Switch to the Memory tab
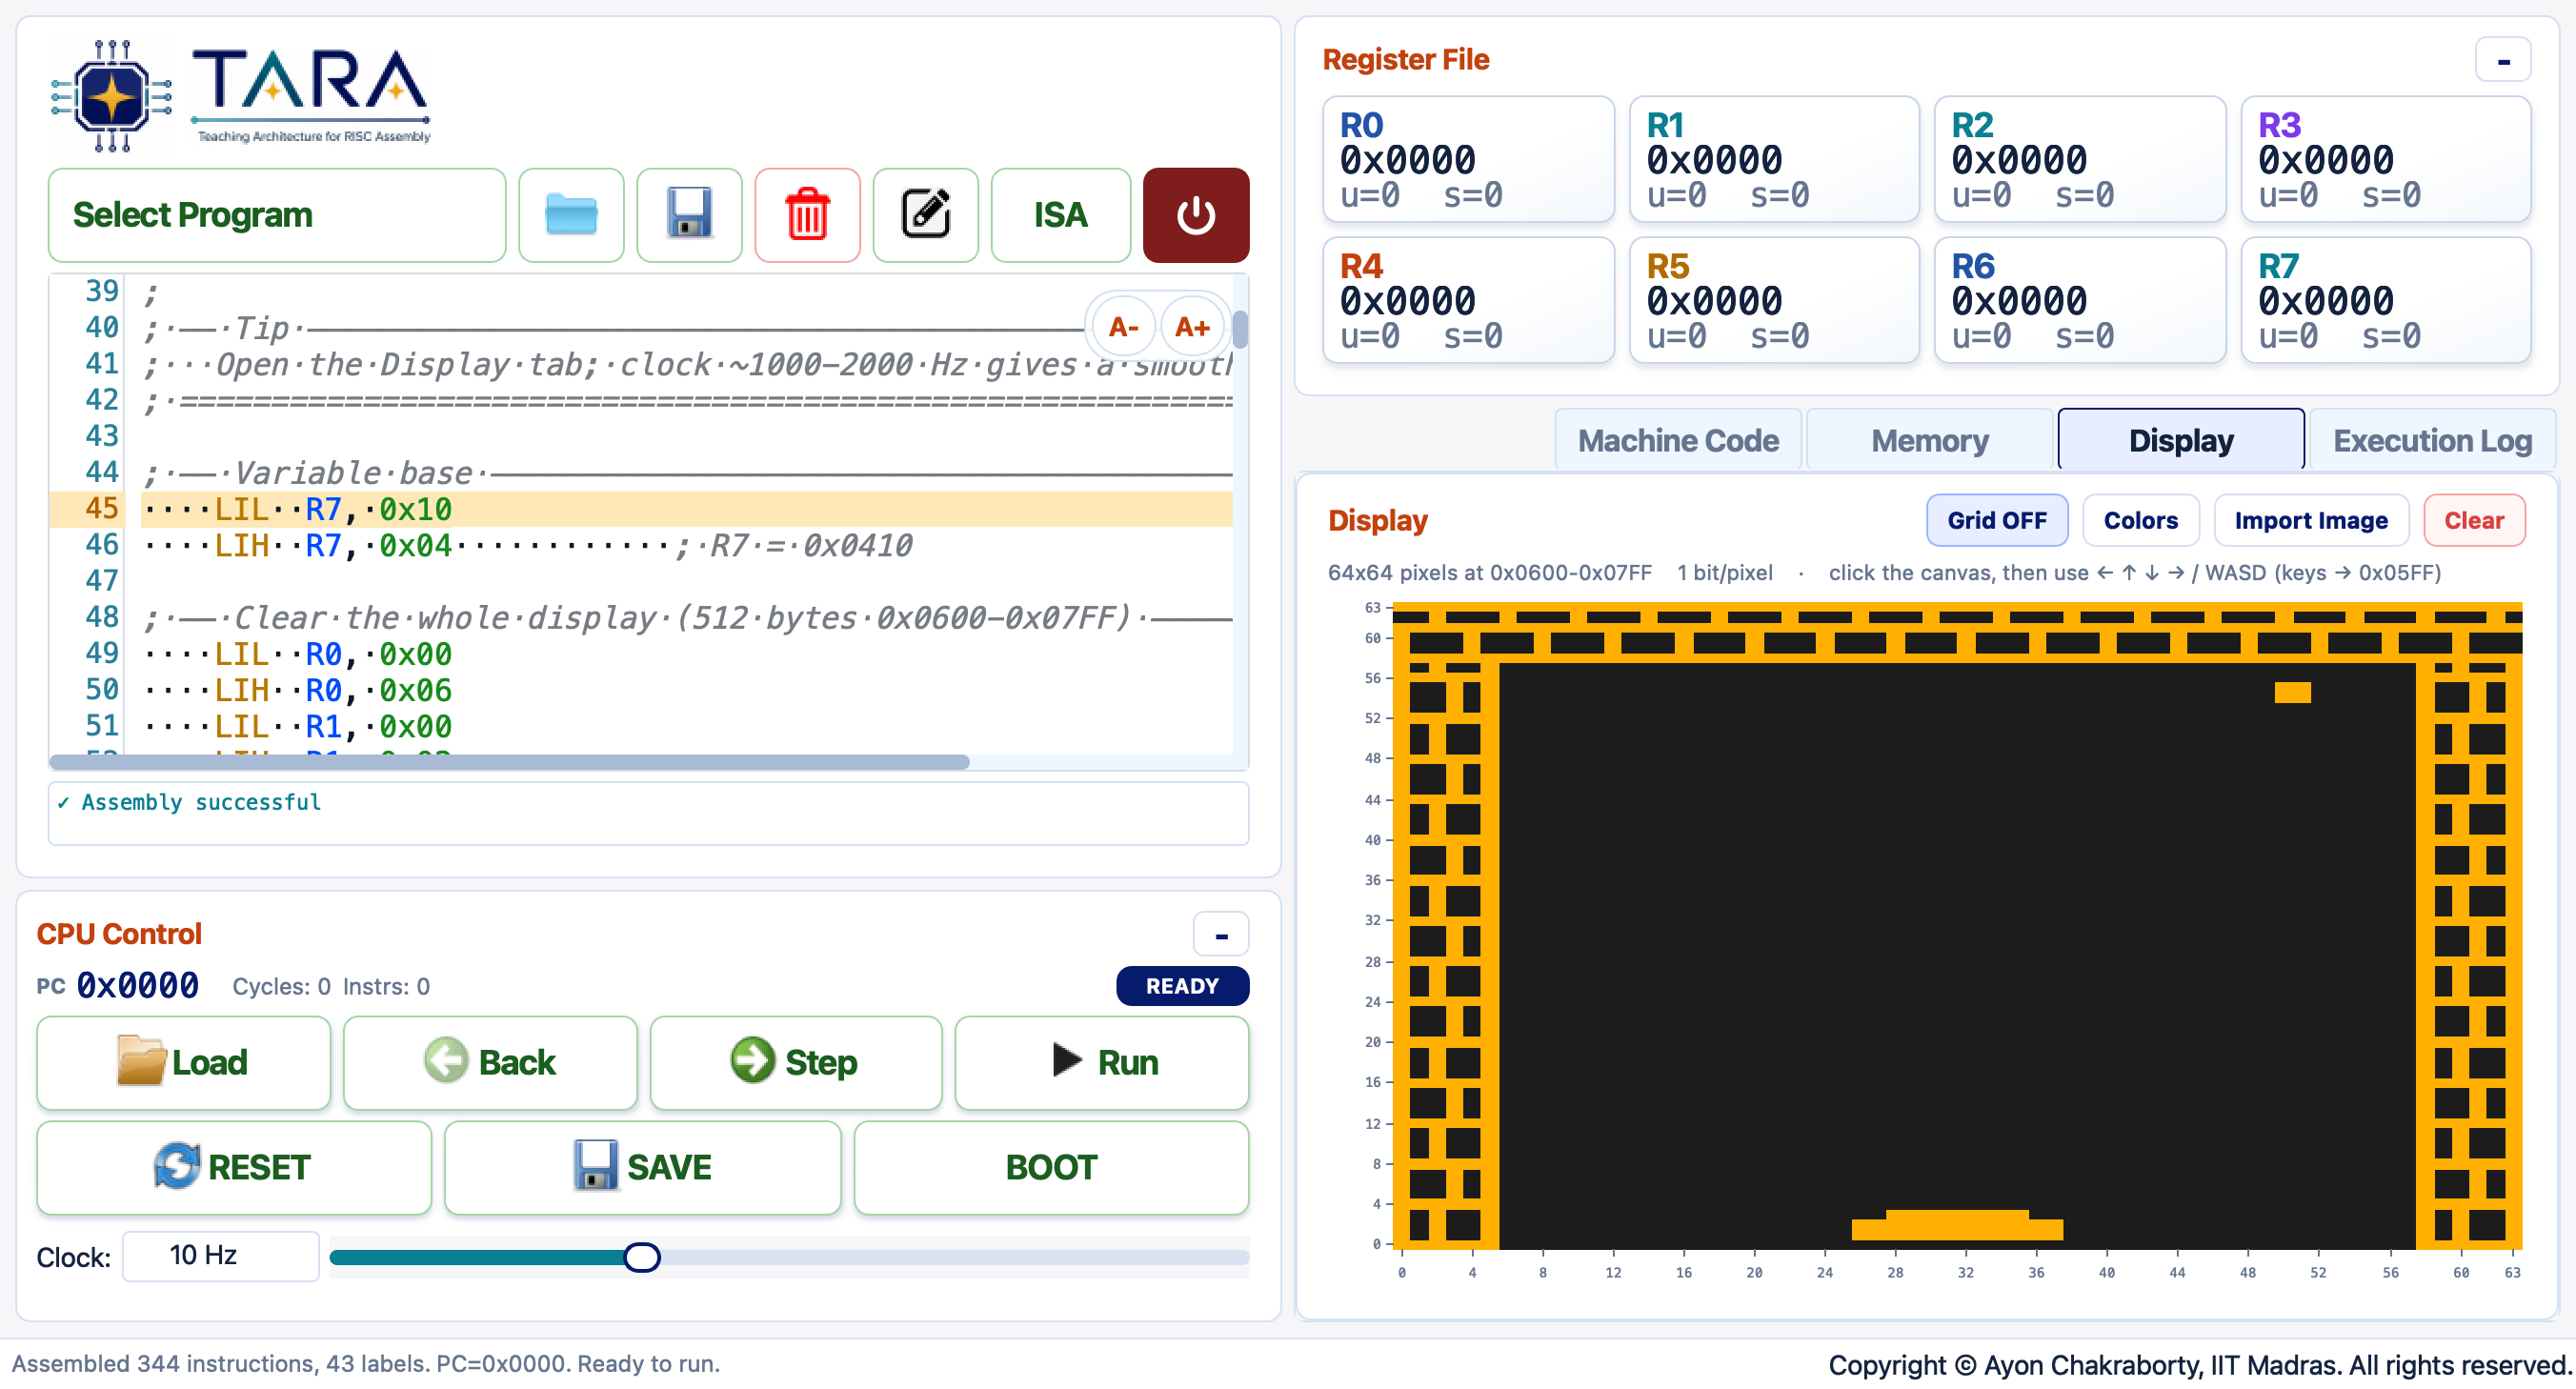The width and height of the screenshot is (2576, 1389). [1929, 440]
